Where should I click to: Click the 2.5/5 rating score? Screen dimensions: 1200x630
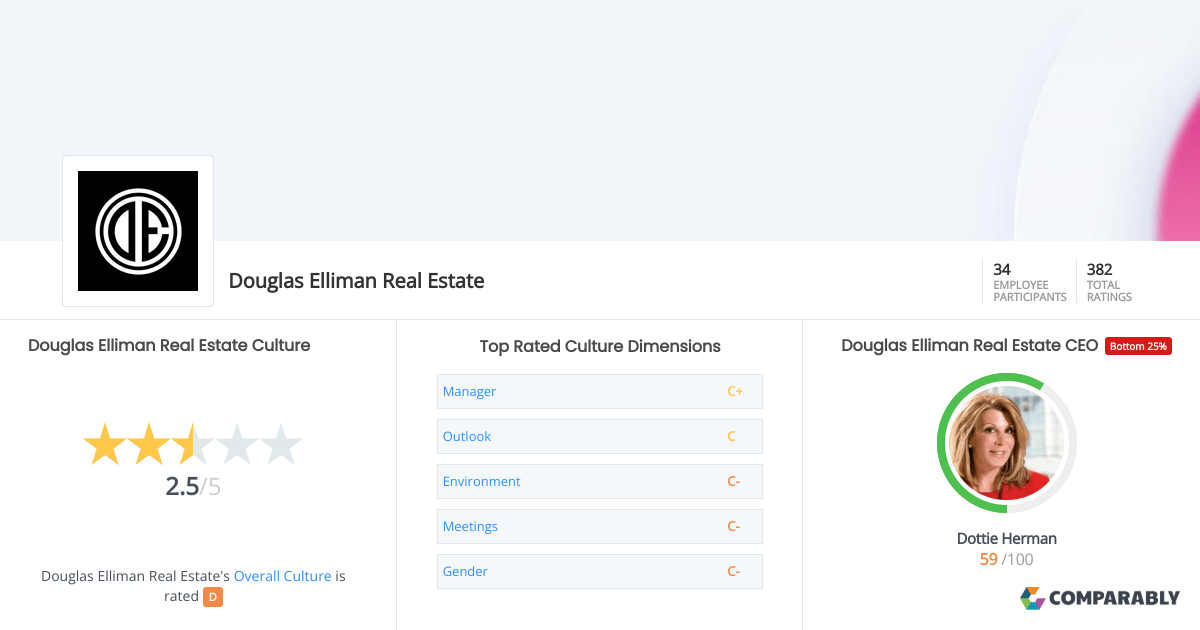[x=193, y=487]
